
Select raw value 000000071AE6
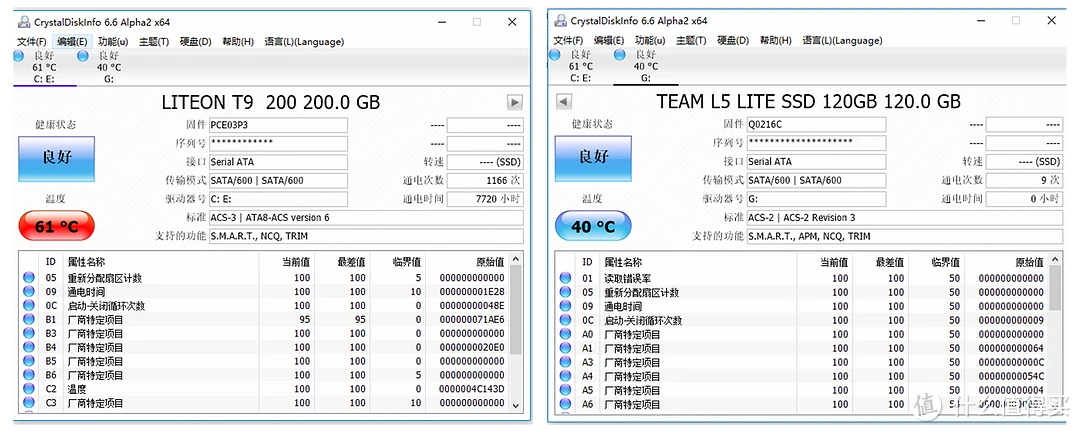tap(472, 320)
